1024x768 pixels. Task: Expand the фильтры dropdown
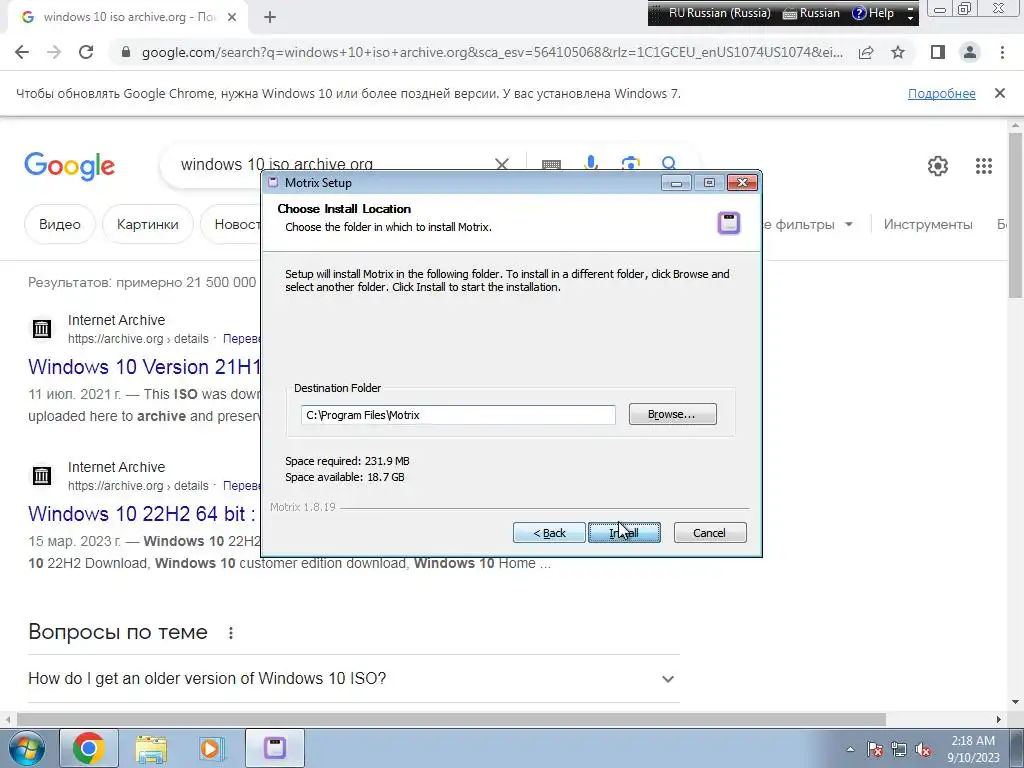tap(808, 224)
